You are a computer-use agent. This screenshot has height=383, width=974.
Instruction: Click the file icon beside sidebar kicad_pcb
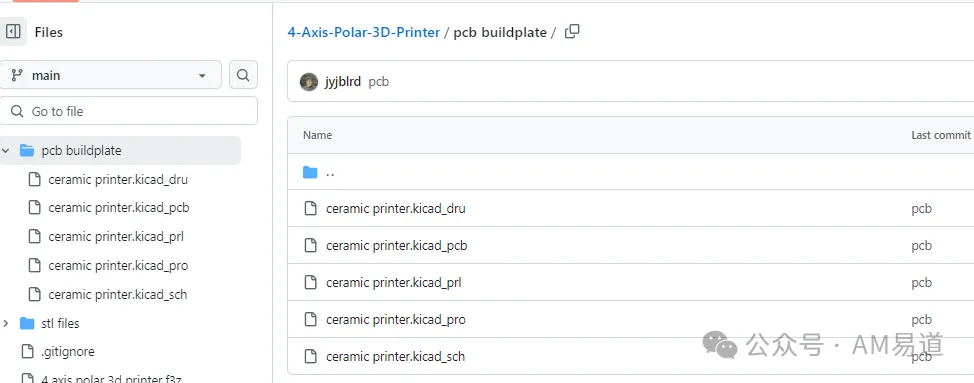tap(35, 208)
